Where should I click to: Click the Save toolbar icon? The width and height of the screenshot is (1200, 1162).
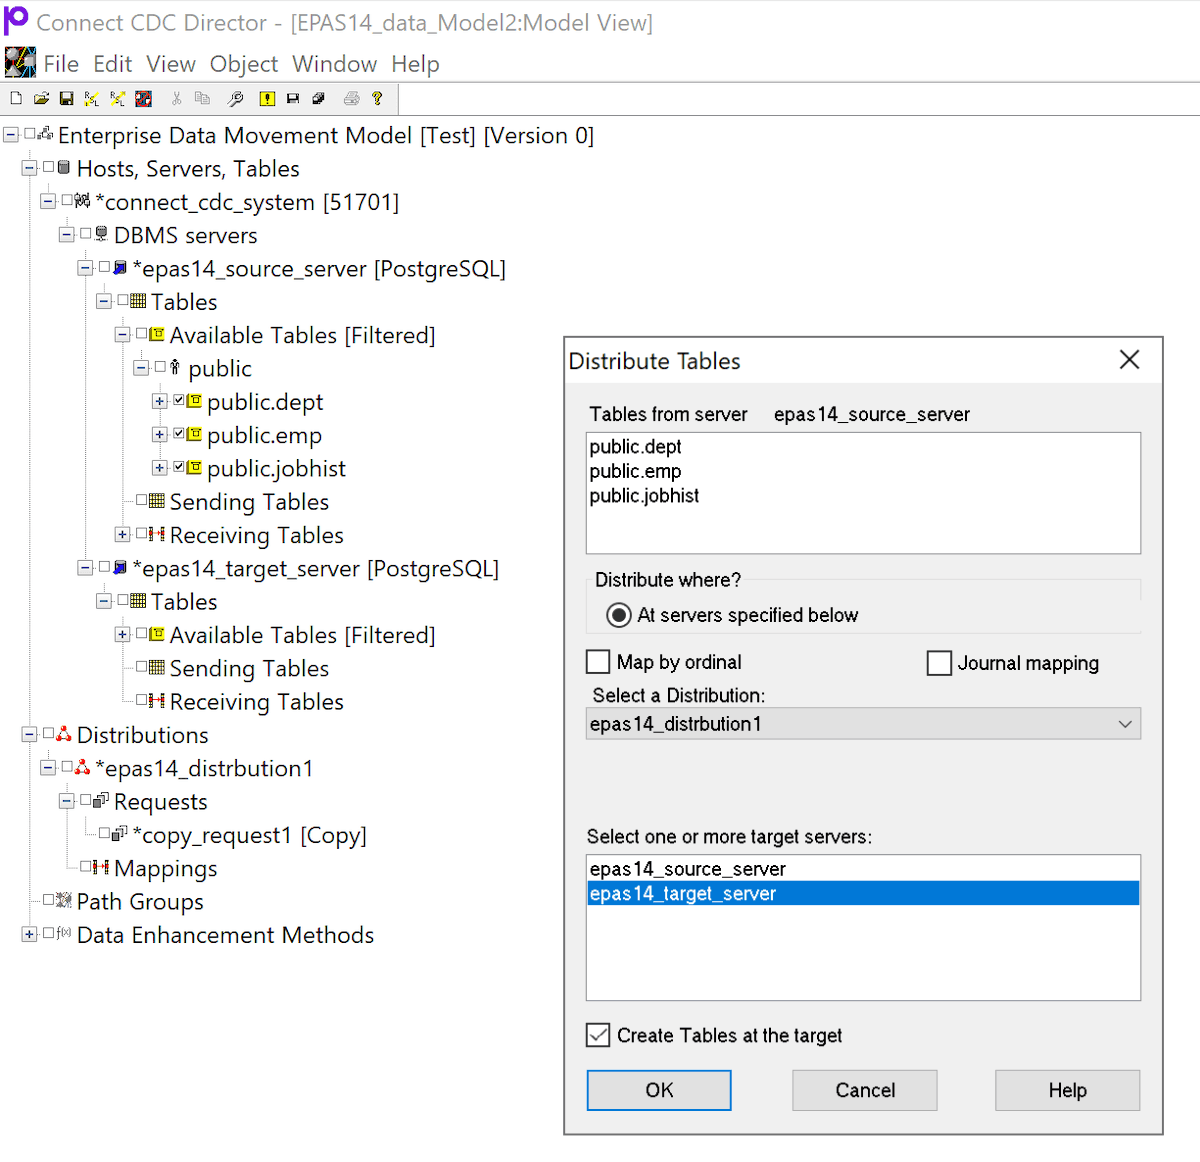click(x=66, y=98)
